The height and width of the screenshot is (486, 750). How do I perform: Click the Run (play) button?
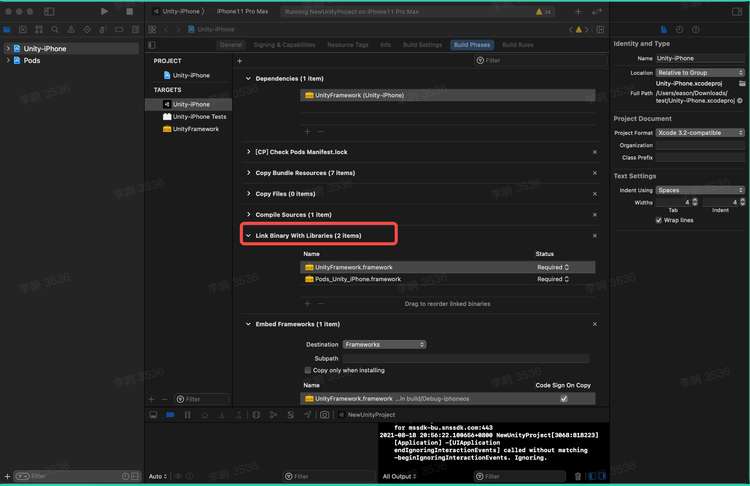[x=105, y=10]
